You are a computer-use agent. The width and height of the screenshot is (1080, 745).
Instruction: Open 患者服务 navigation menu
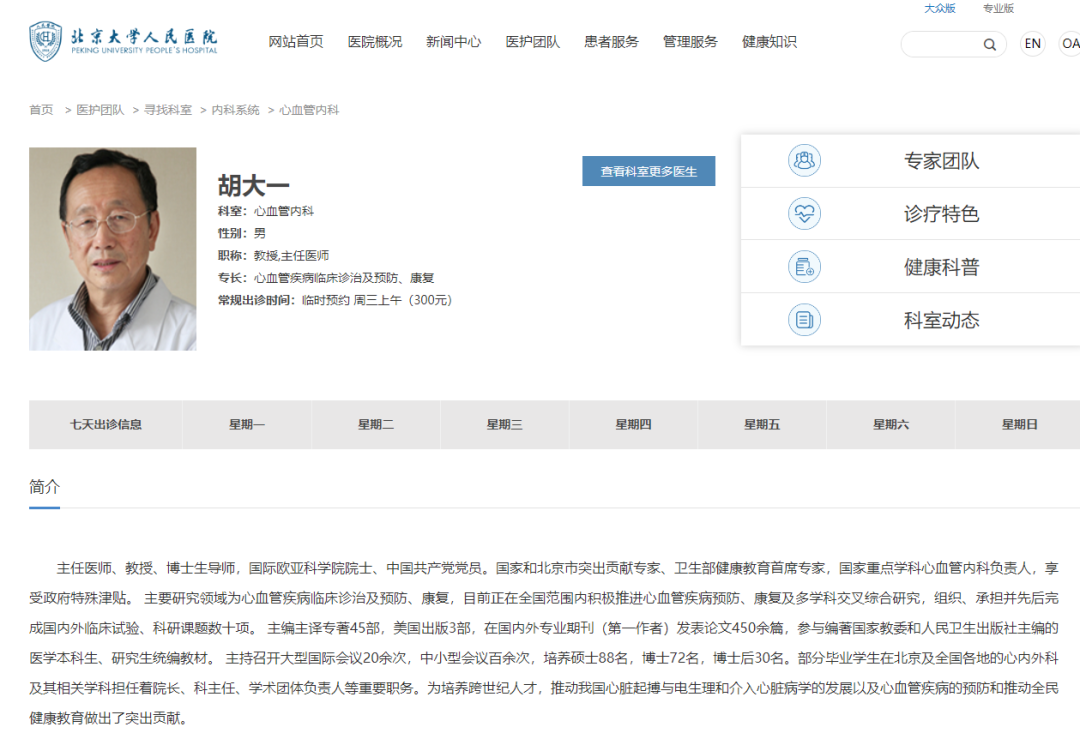611,42
